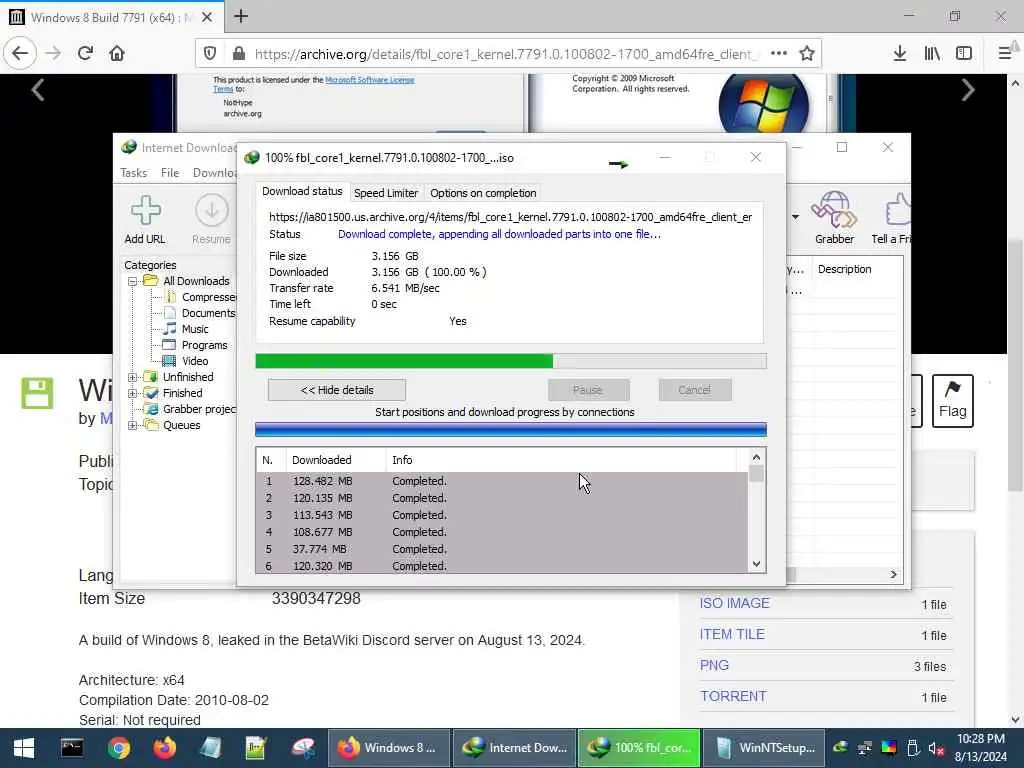Expand the Unfinished category
The image size is (1024, 768).
coord(133,377)
